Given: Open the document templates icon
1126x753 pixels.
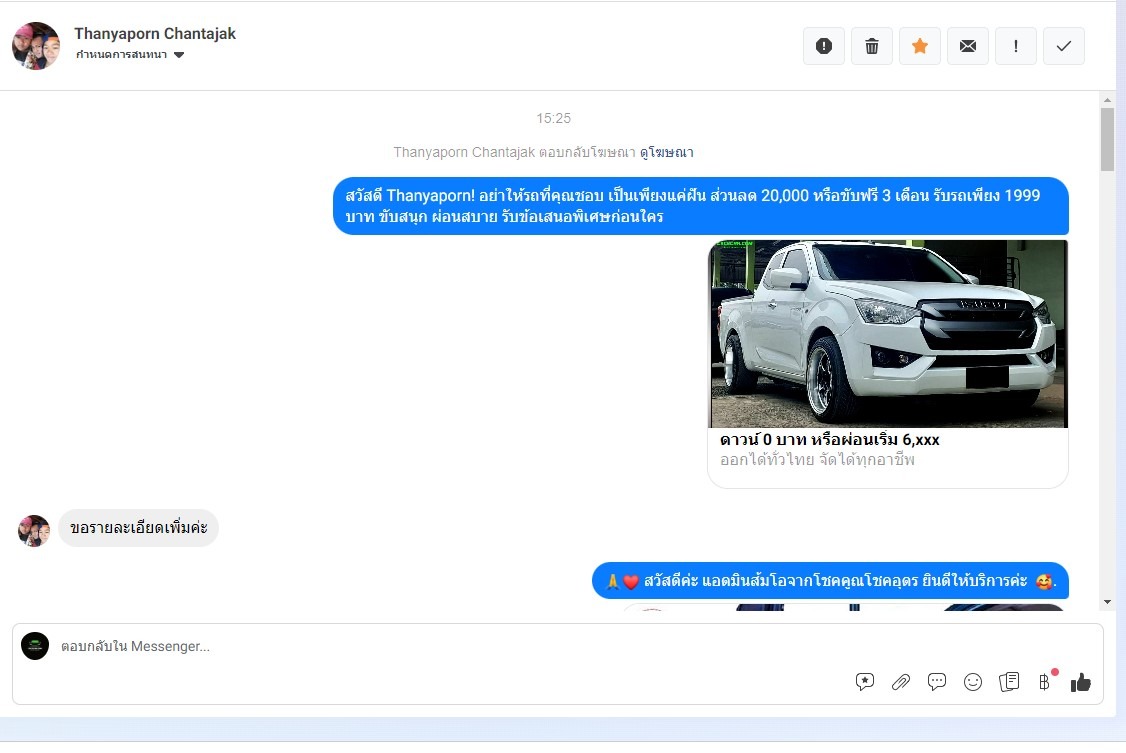Looking at the screenshot, I should click(1009, 682).
